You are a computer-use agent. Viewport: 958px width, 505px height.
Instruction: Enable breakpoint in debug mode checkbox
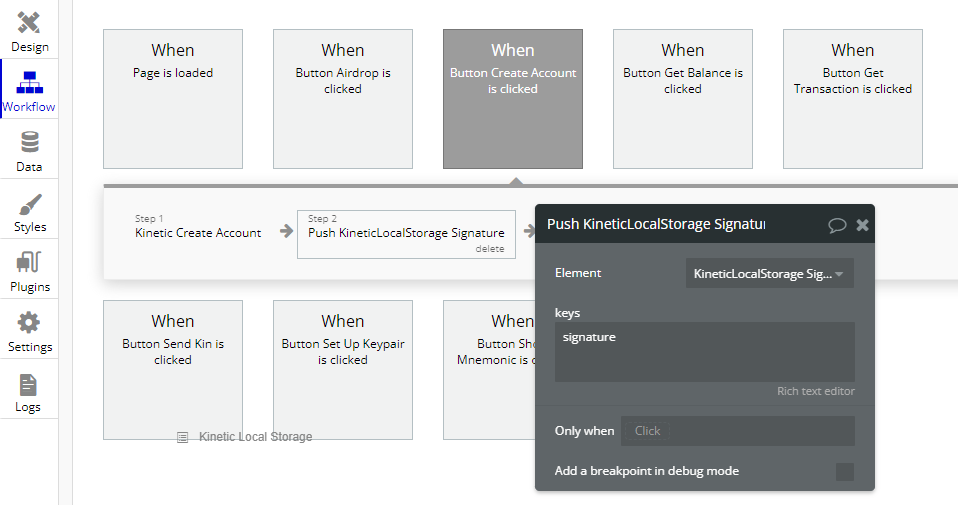(844, 471)
